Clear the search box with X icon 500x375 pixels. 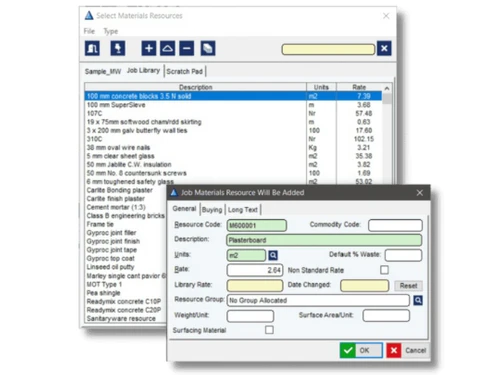pyautogui.click(x=384, y=48)
